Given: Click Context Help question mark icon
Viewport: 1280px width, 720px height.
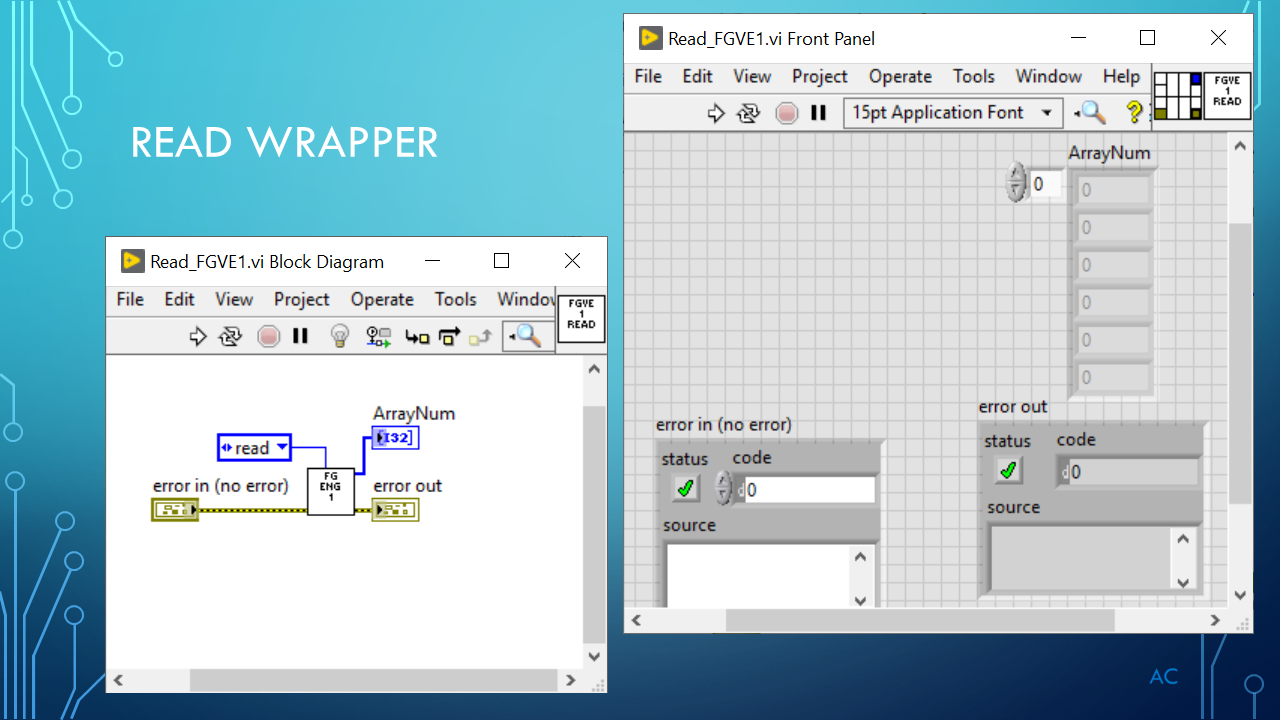Looking at the screenshot, I should (x=1134, y=112).
